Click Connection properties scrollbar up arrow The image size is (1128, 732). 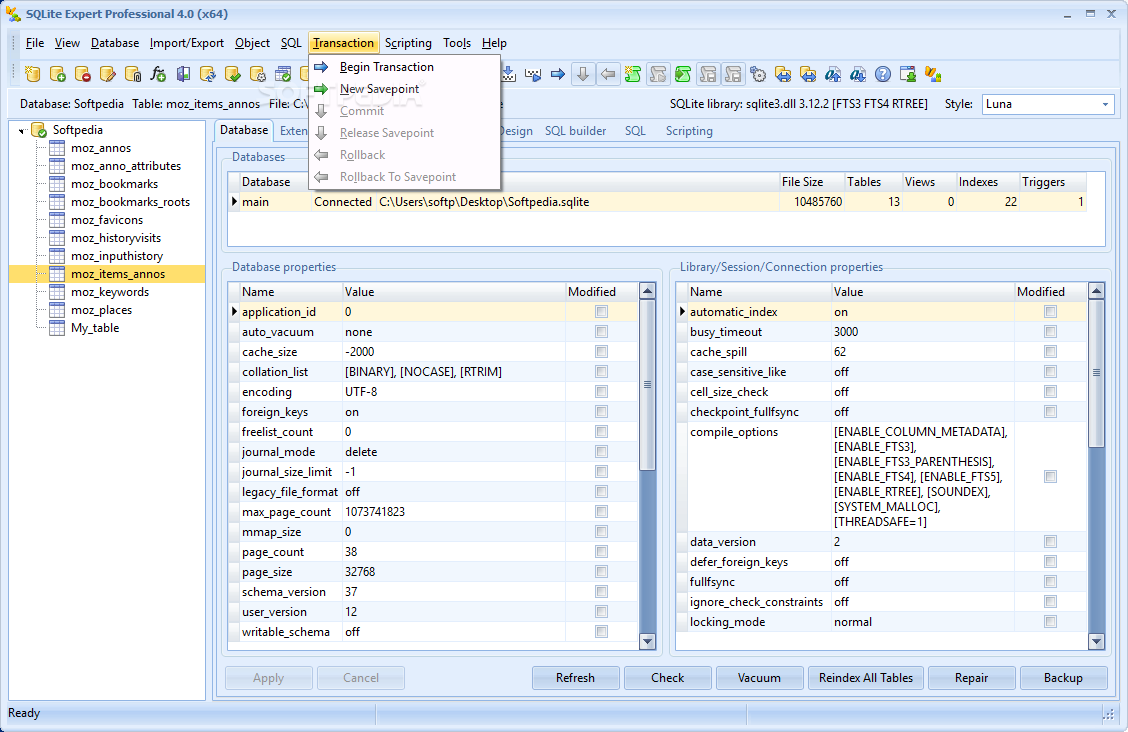1096,292
